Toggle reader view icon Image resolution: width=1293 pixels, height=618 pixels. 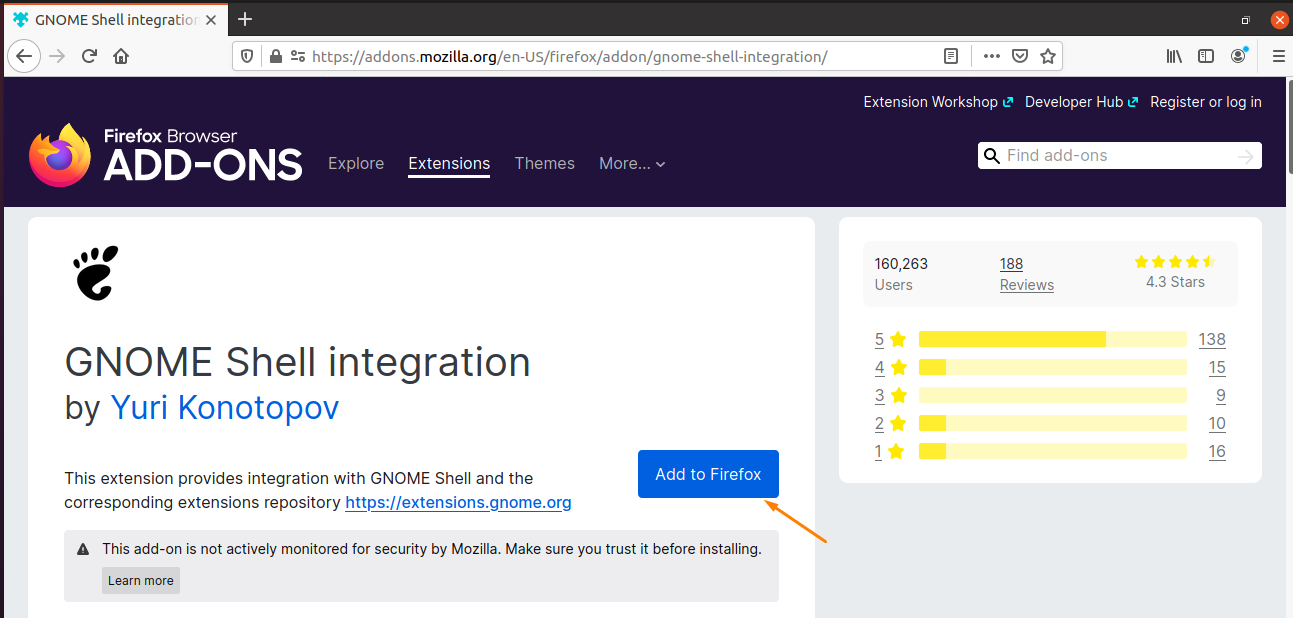(x=951, y=57)
